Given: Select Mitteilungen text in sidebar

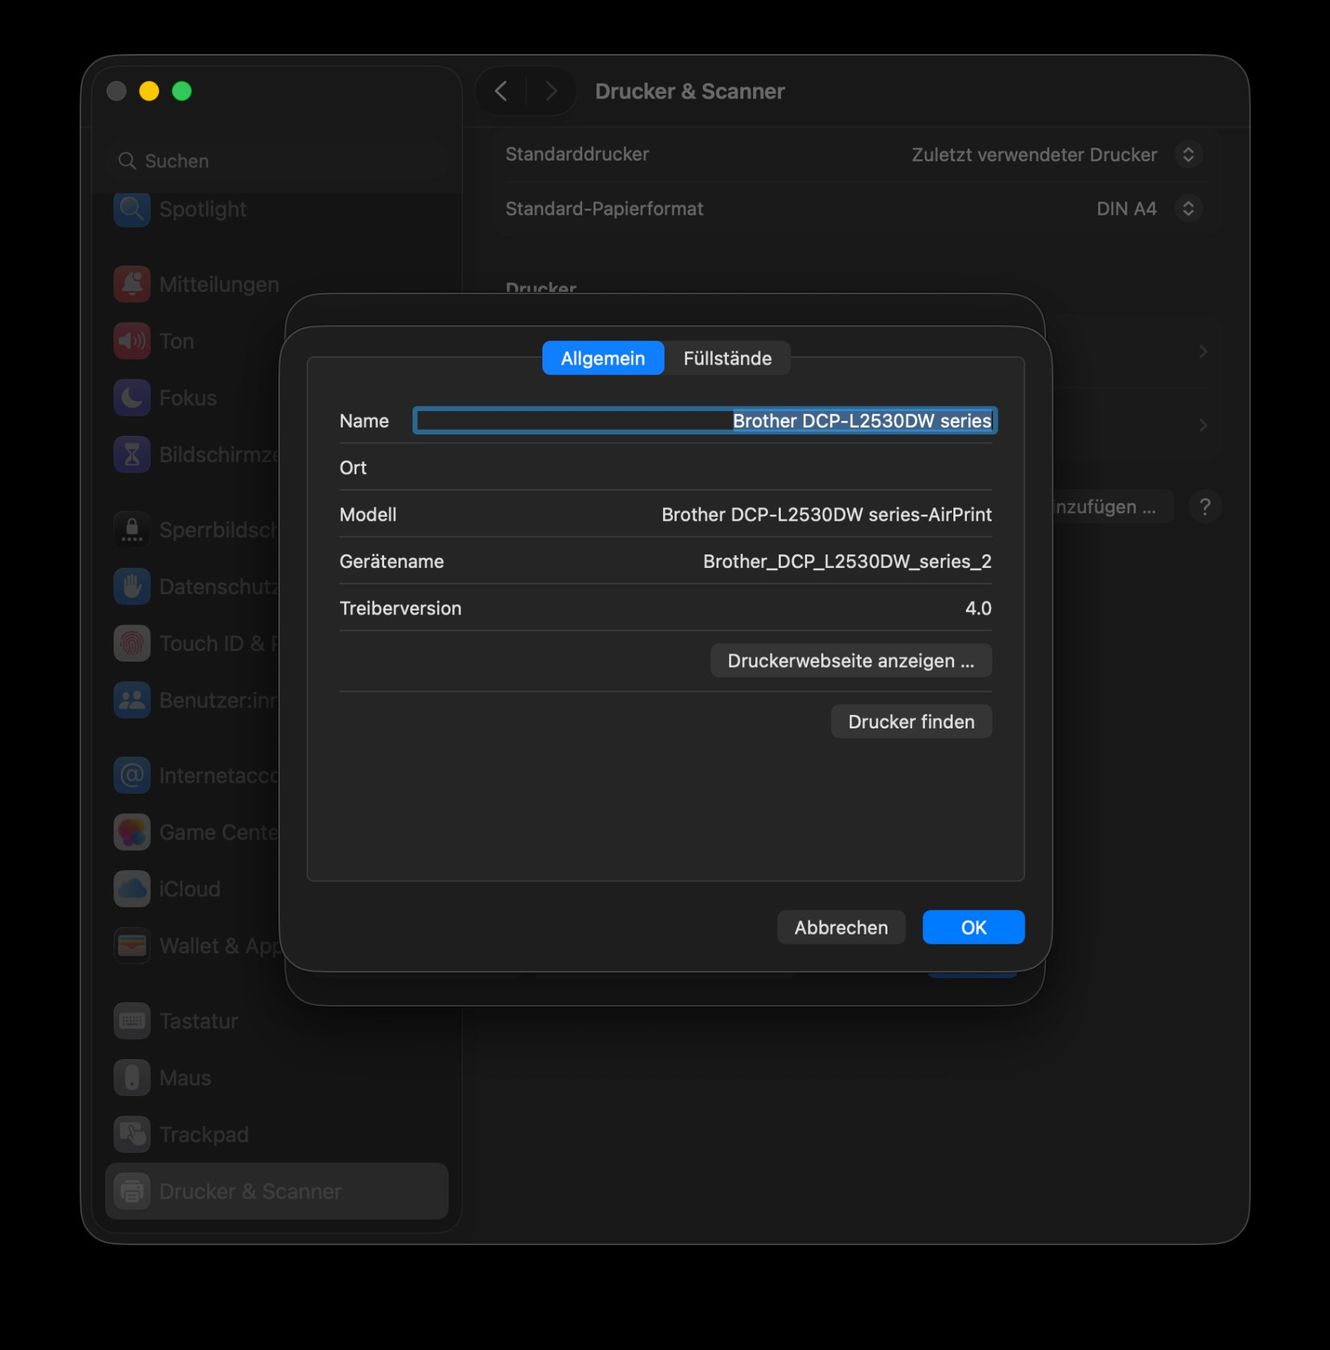Looking at the screenshot, I should click(219, 284).
